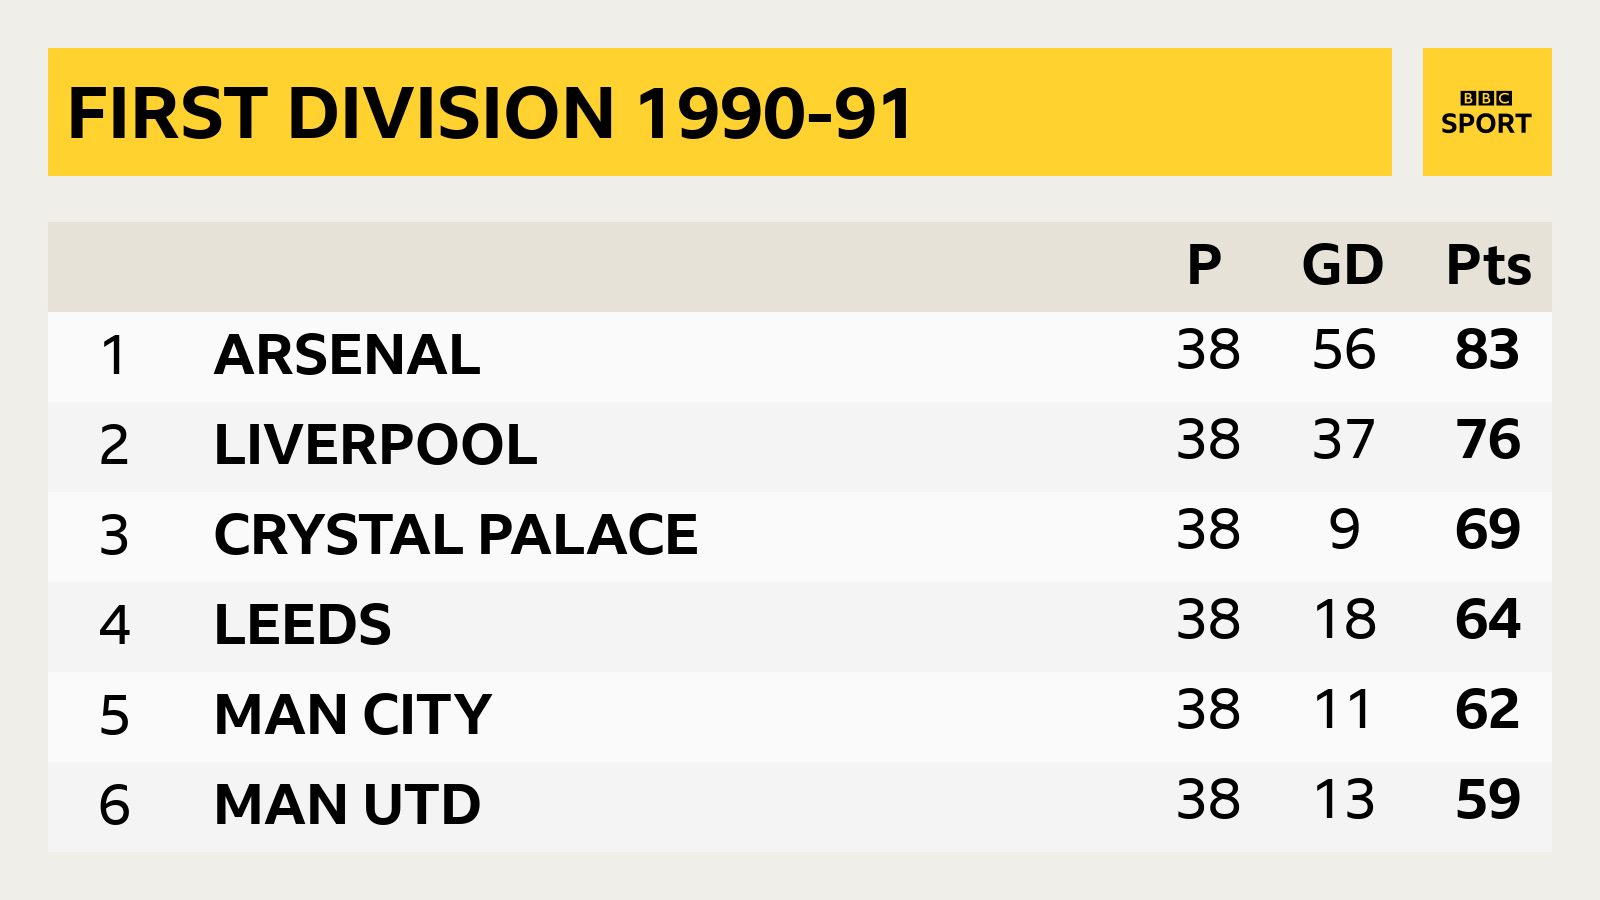The image size is (1600, 900).
Task: Click the P column header
Action: click(x=1204, y=265)
